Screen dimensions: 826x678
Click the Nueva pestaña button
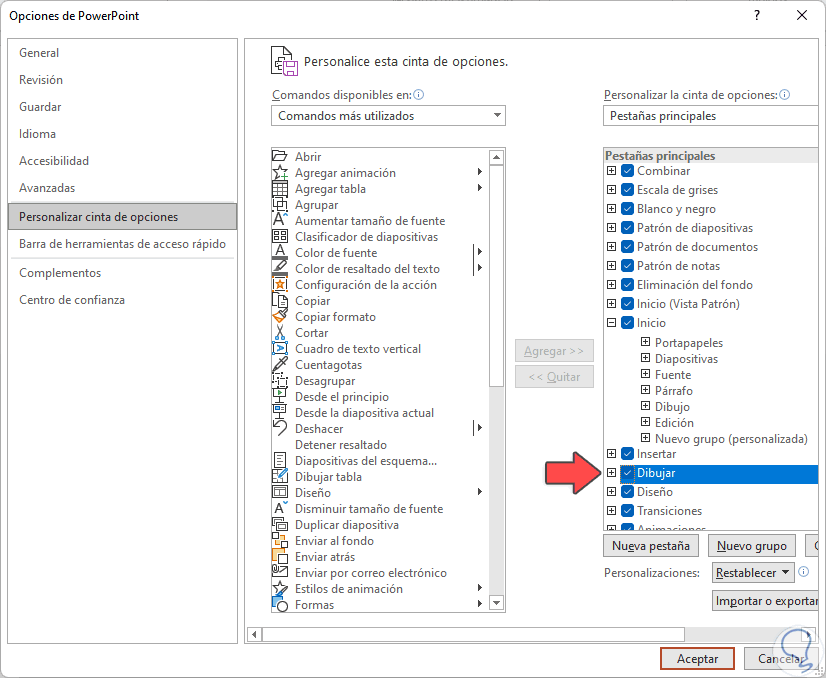point(651,546)
